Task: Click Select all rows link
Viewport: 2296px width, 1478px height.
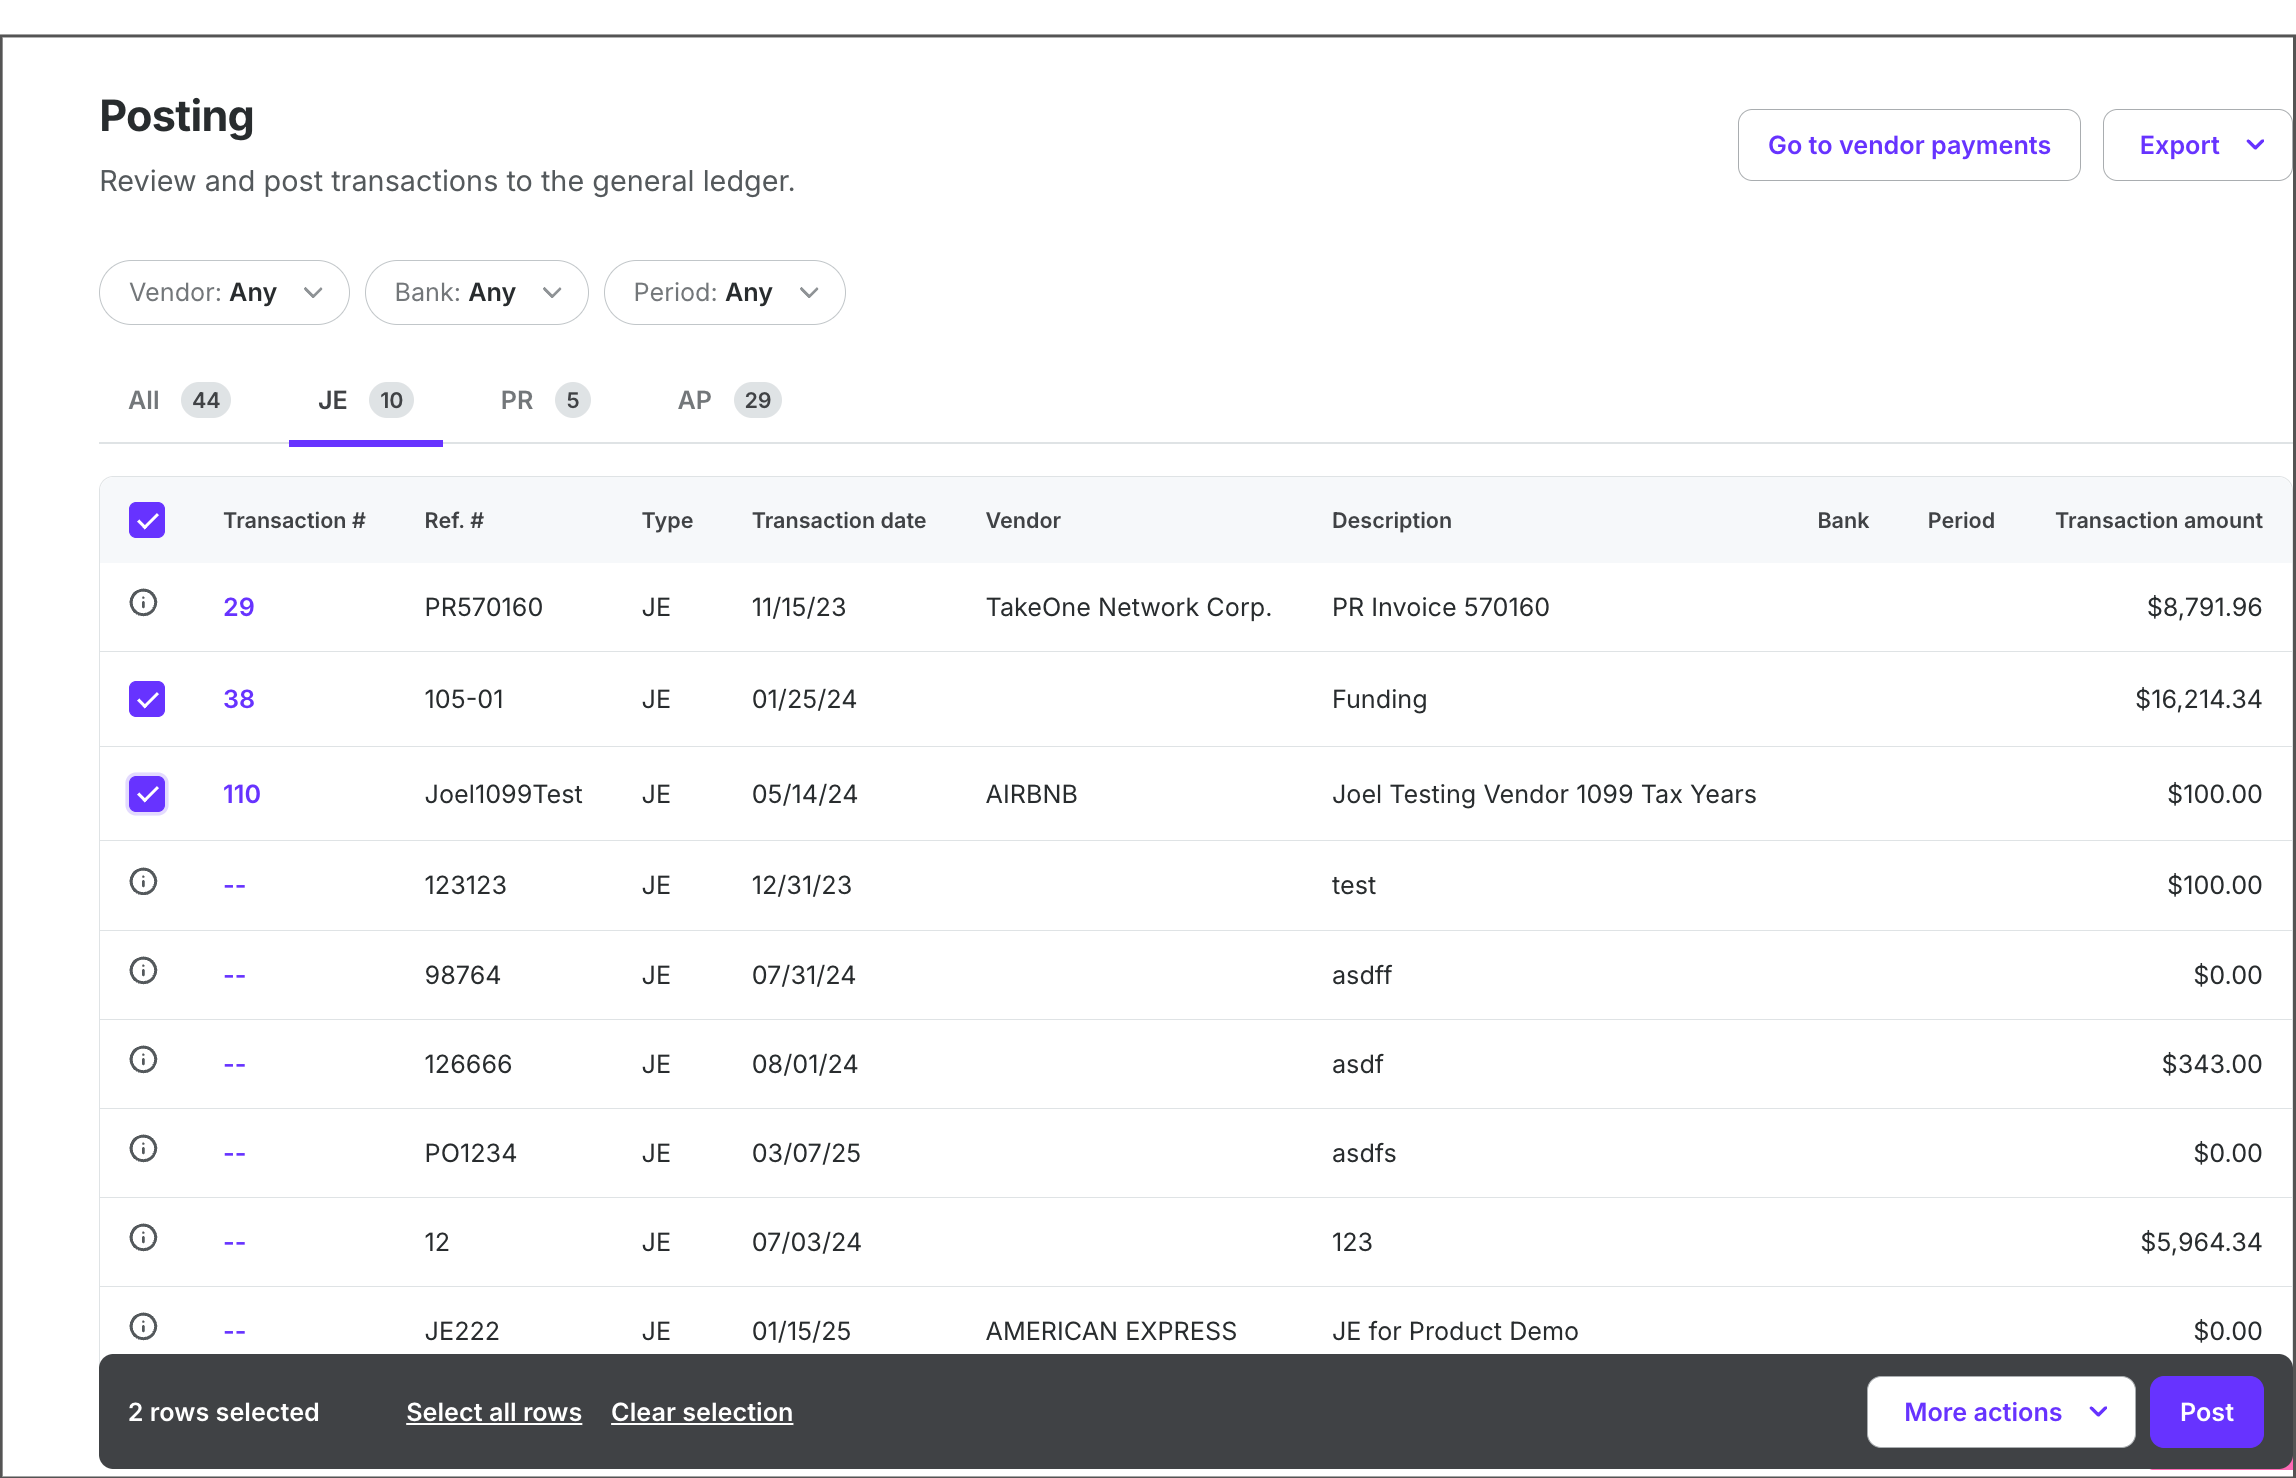Action: point(494,1412)
